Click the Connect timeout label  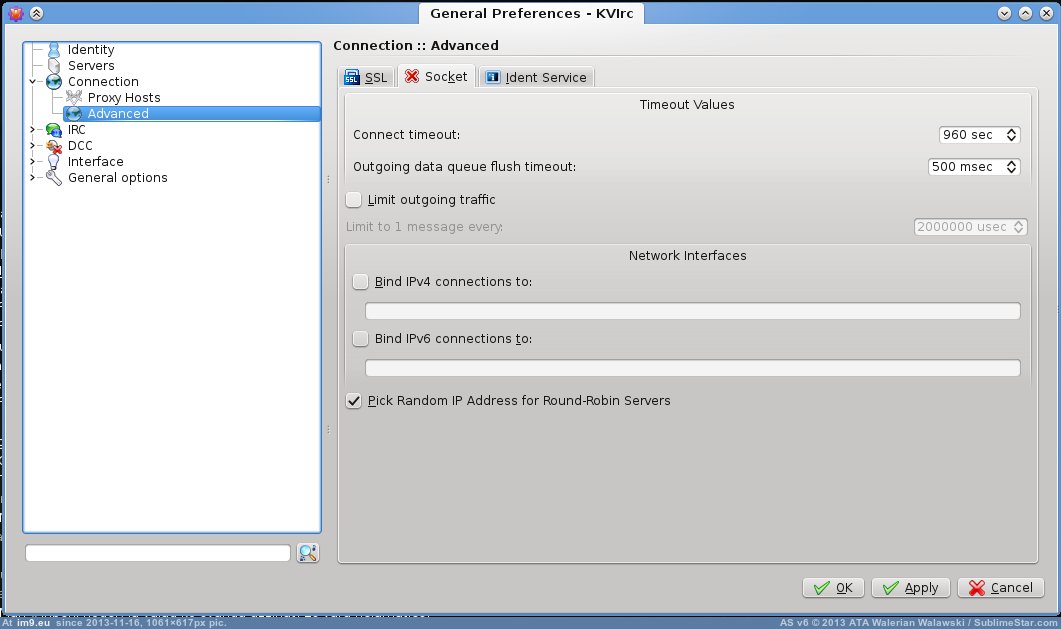(x=406, y=135)
